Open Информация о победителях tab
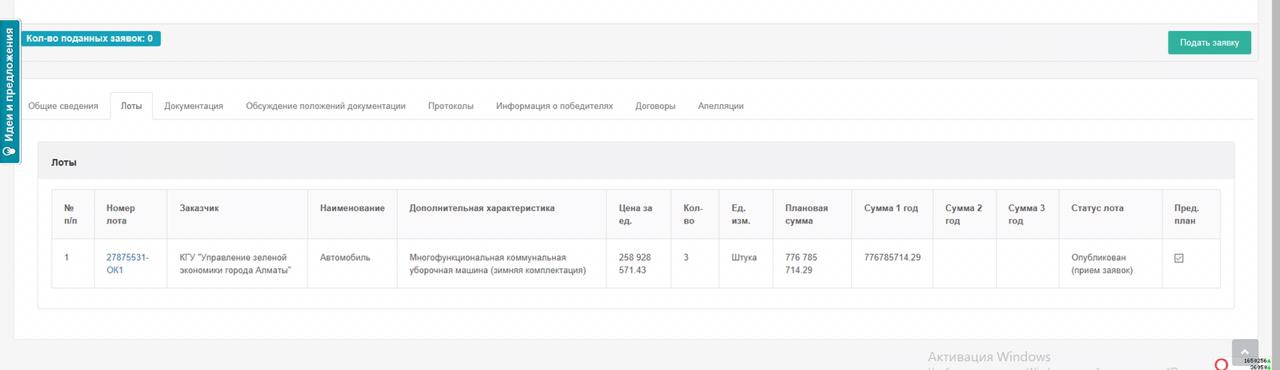Image resolution: width=1280 pixels, height=370 pixels. click(x=554, y=106)
